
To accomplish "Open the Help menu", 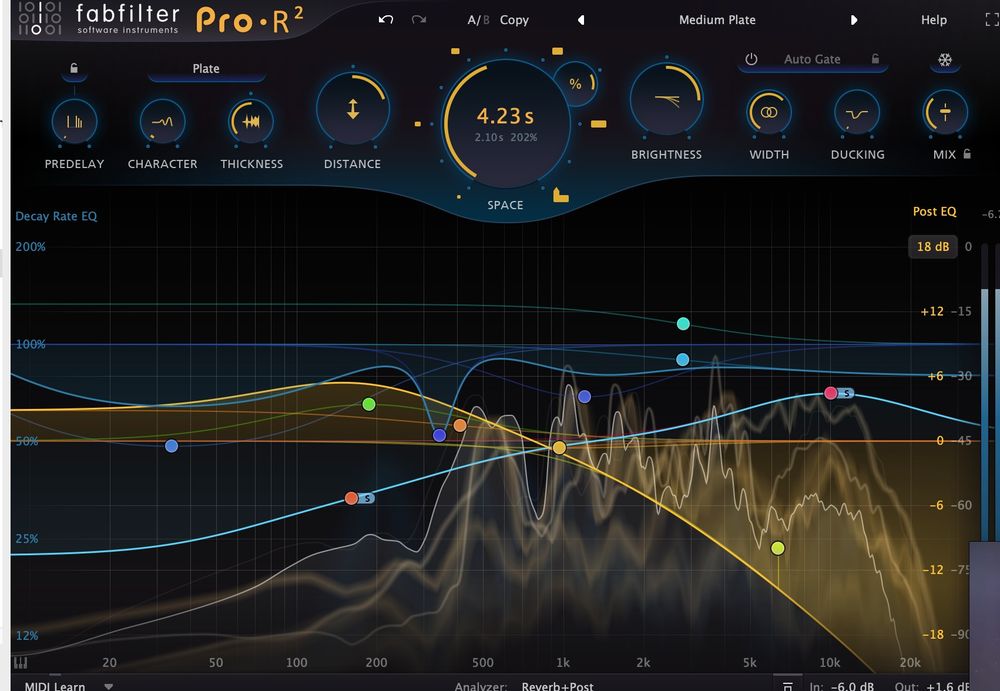I will click(x=934, y=20).
